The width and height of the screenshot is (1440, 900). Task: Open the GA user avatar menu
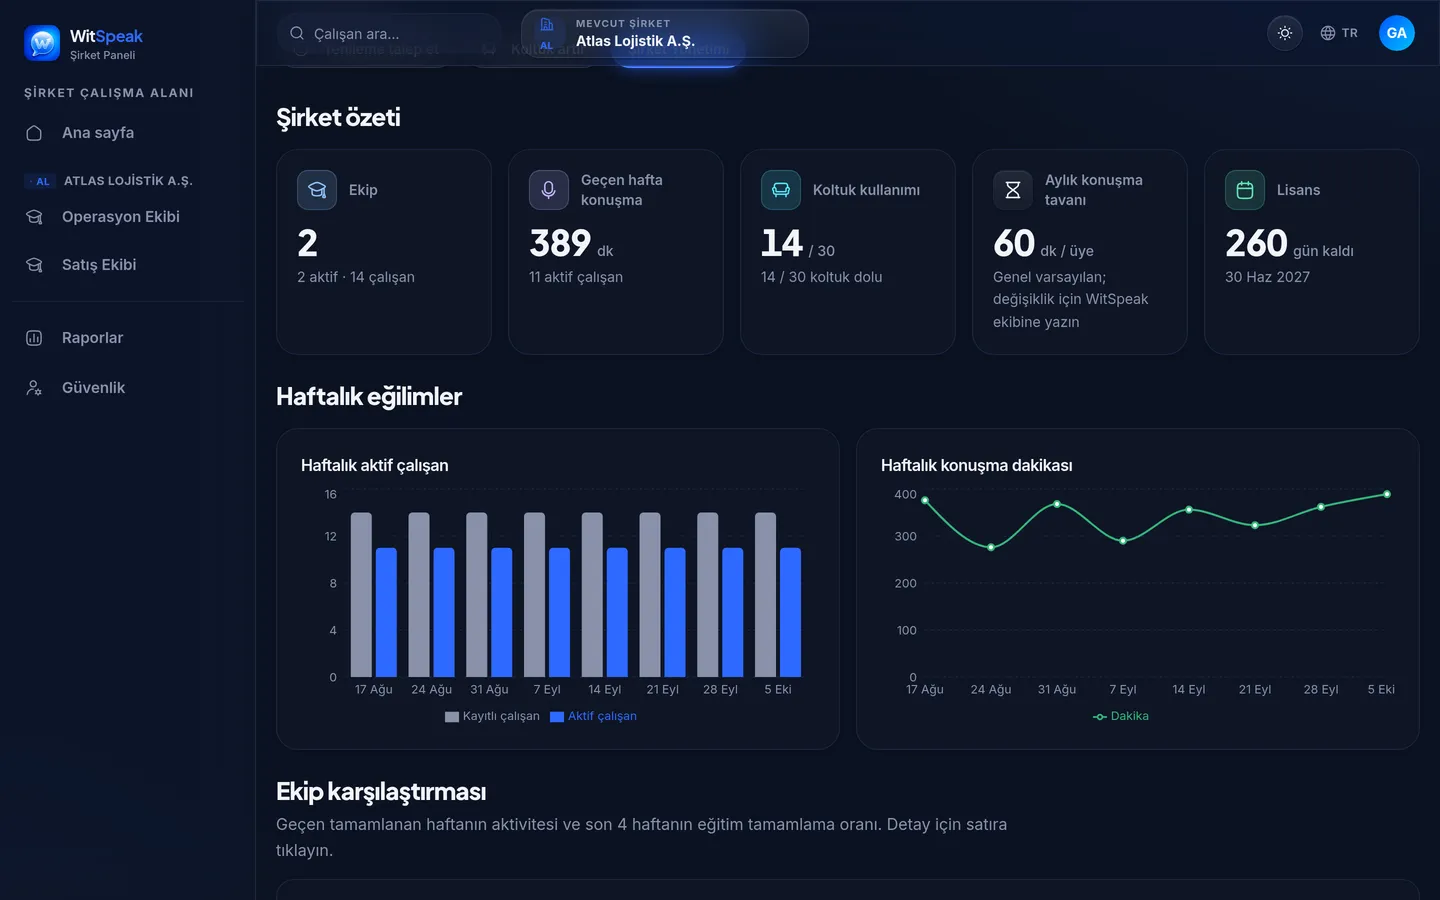(1397, 33)
